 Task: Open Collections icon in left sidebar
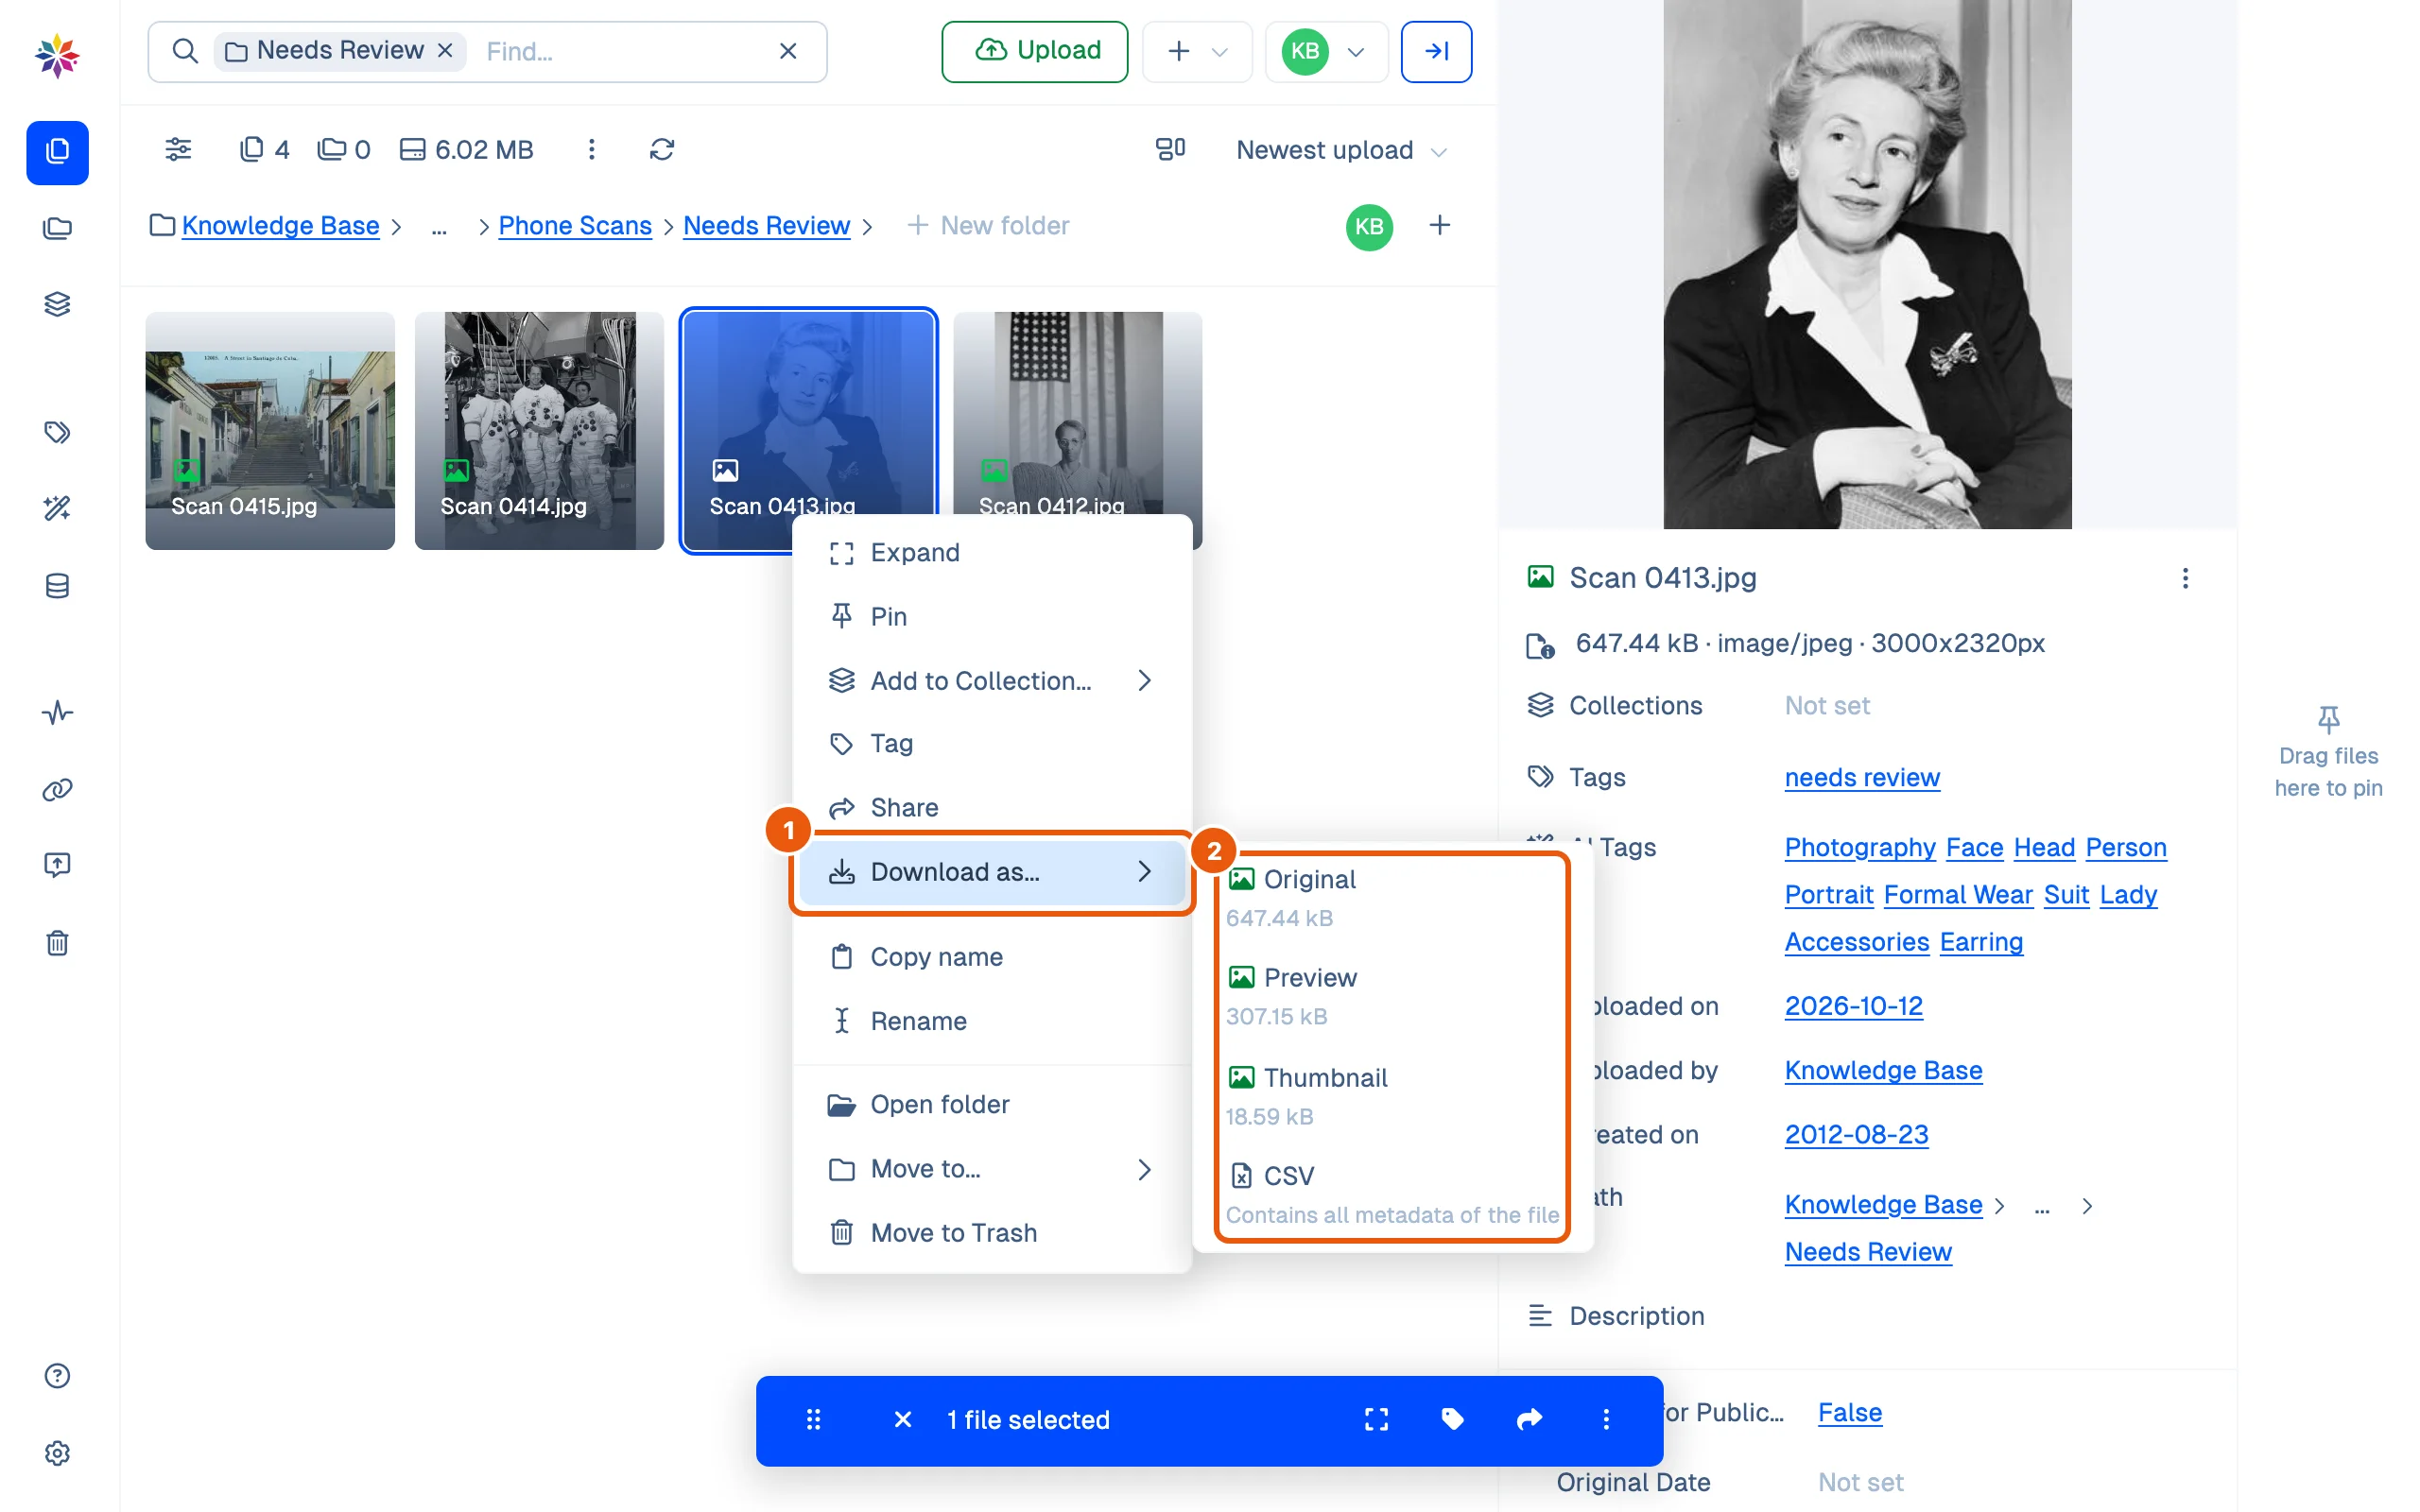pos(57,304)
